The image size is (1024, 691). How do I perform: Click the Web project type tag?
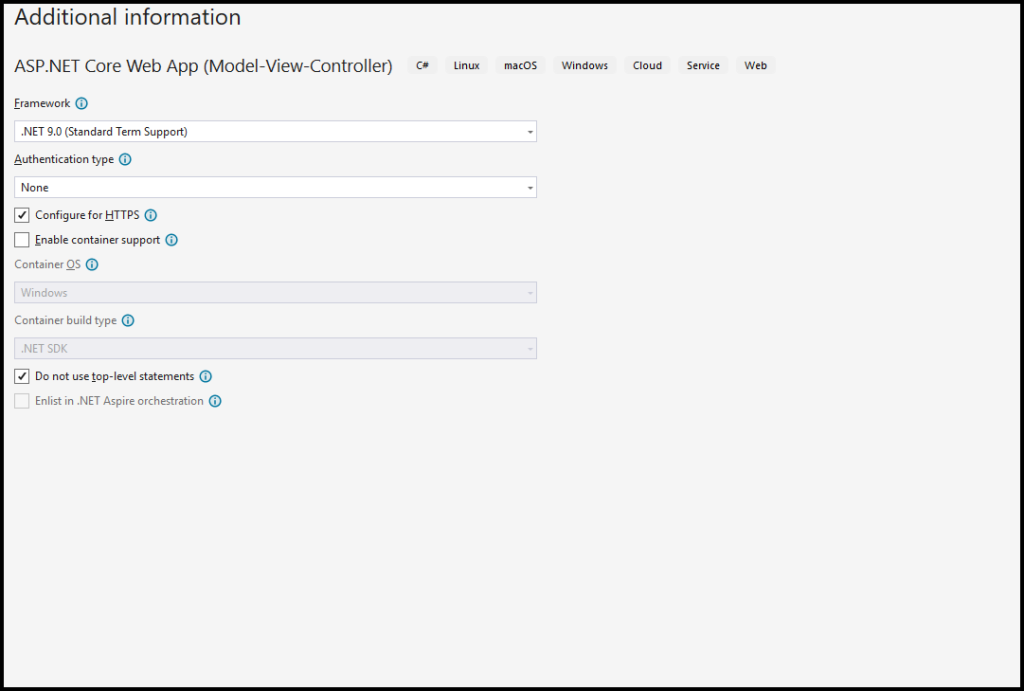[756, 66]
